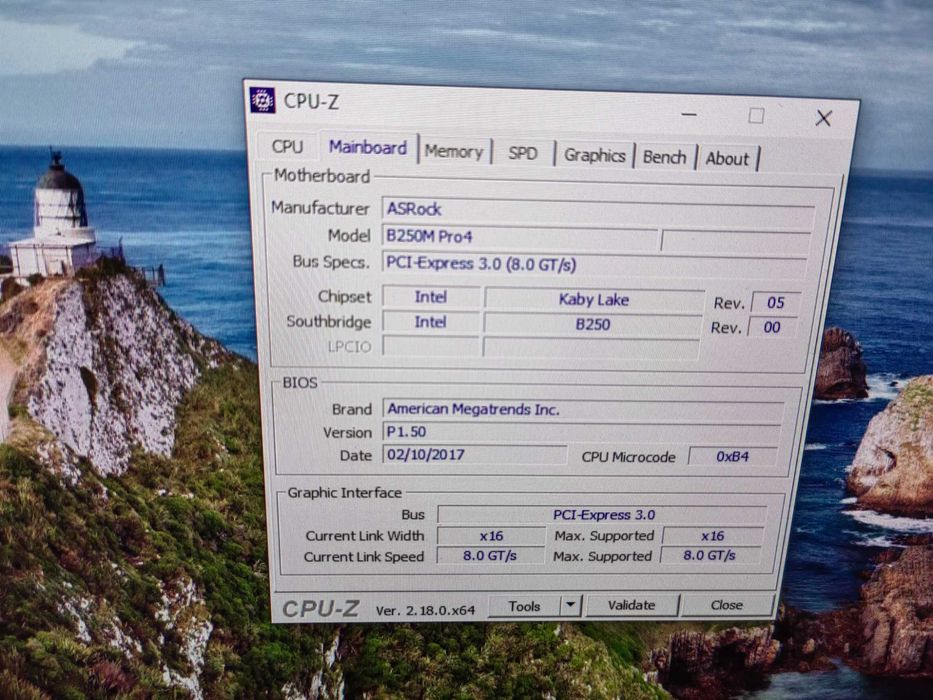Click the Max Supported link speed 8.0 GT/s

tap(710, 555)
